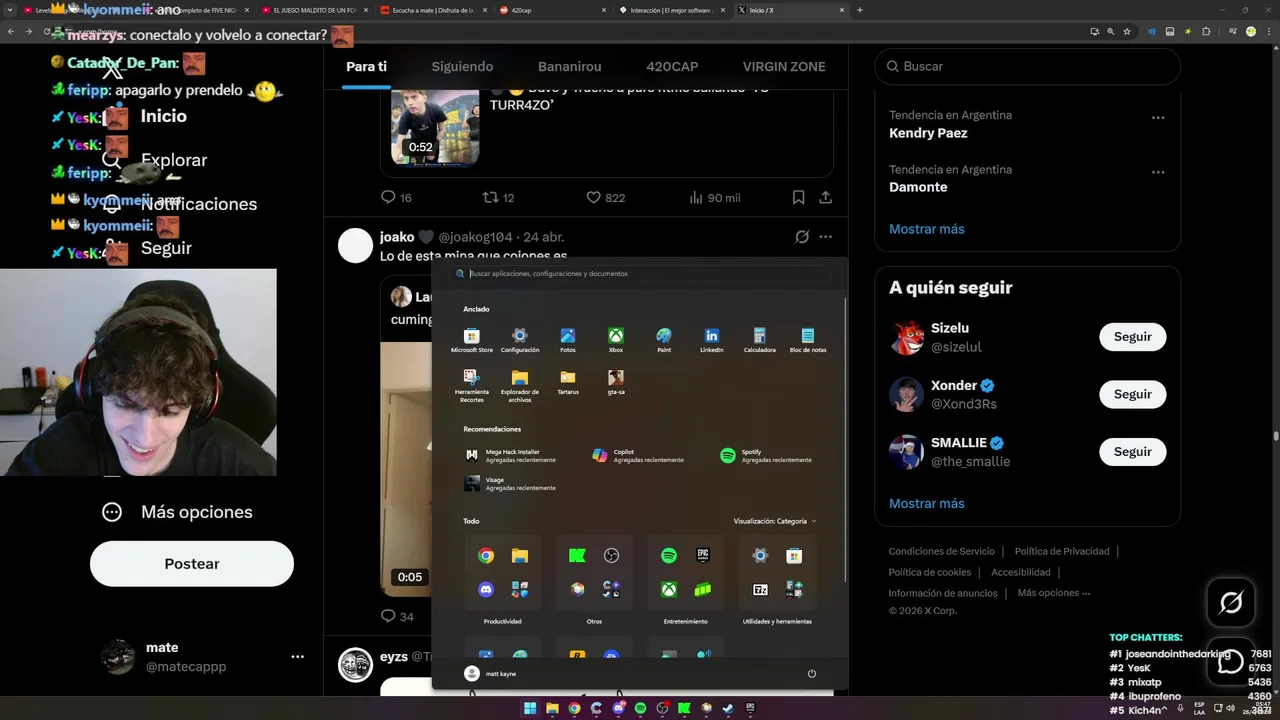1280x720 pixels.
Task: Open mate account menu ellipsis
Action: pos(297,657)
